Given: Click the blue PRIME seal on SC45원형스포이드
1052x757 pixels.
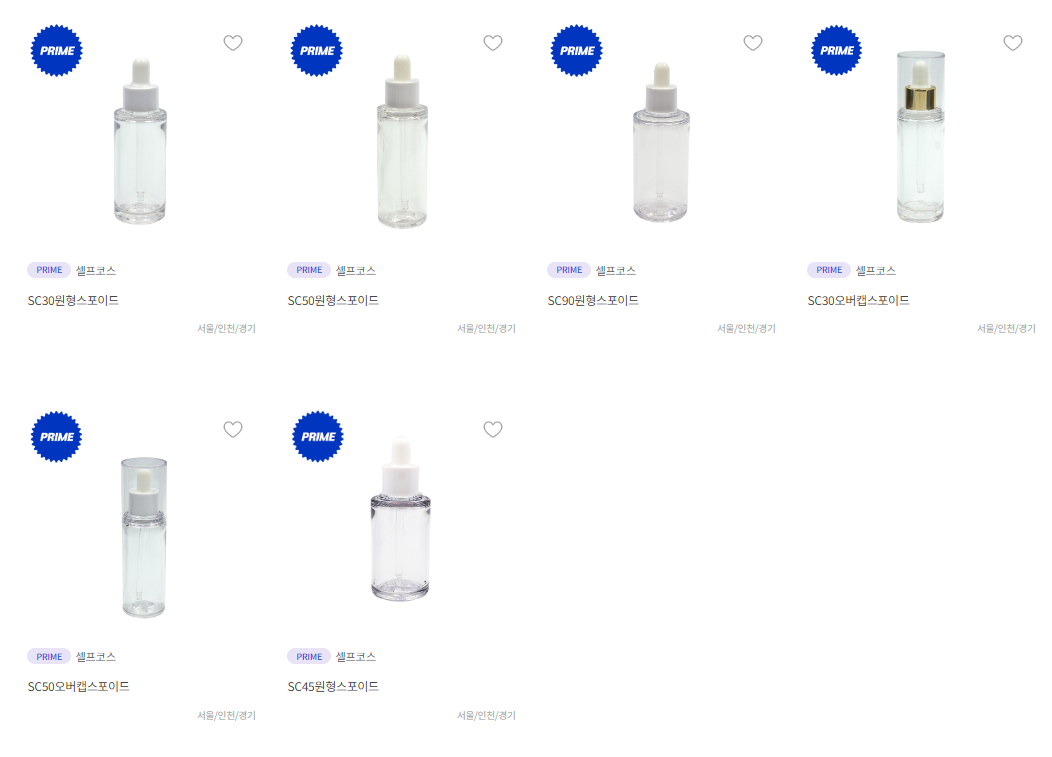Looking at the screenshot, I should [x=318, y=437].
